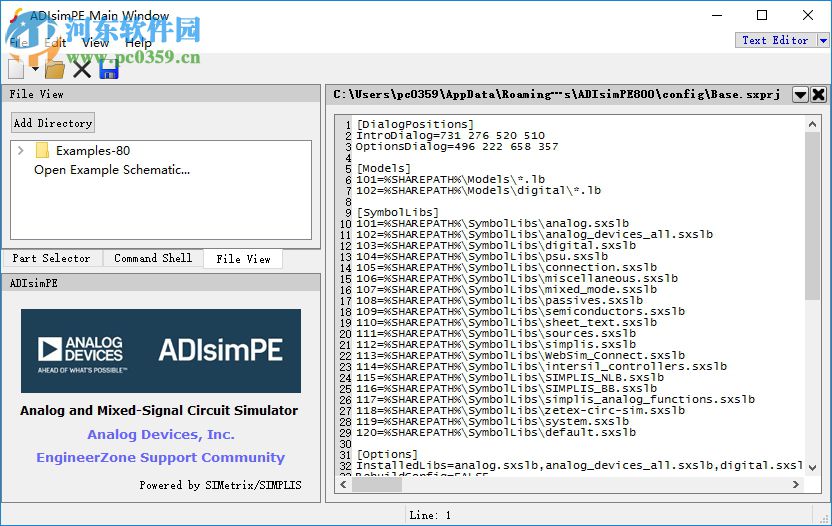The height and width of the screenshot is (526, 832).
Task: Click the New file toolbar icon
Action: tap(16, 69)
